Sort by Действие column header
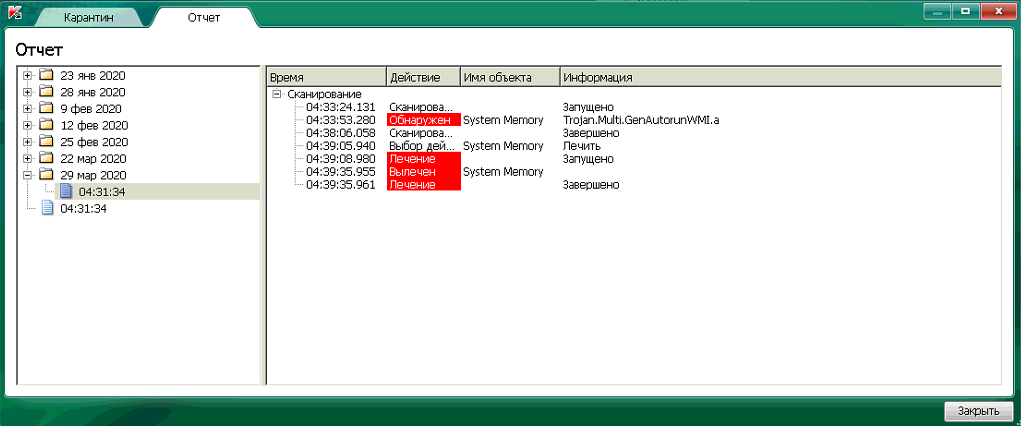Viewport: 1021px width, 426px height. pos(424,77)
